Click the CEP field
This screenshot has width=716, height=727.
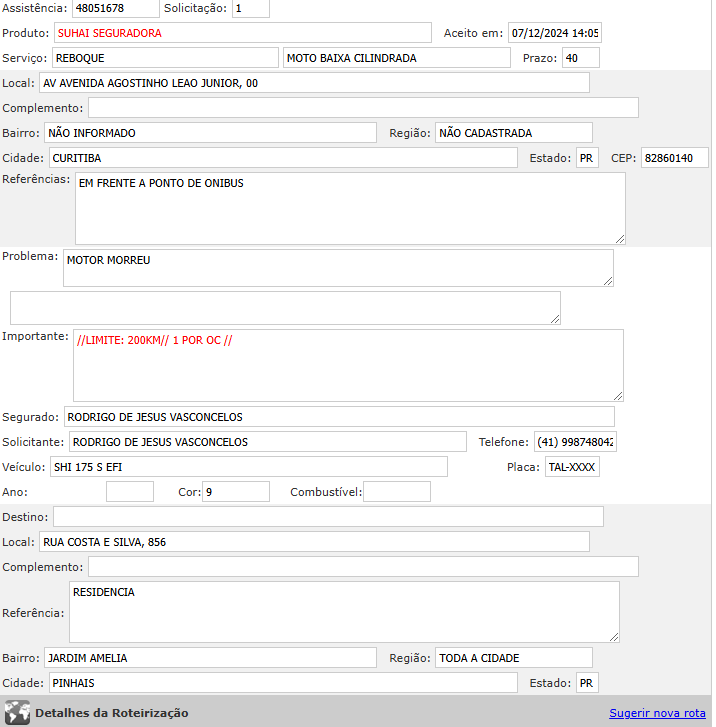pos(674,158)
